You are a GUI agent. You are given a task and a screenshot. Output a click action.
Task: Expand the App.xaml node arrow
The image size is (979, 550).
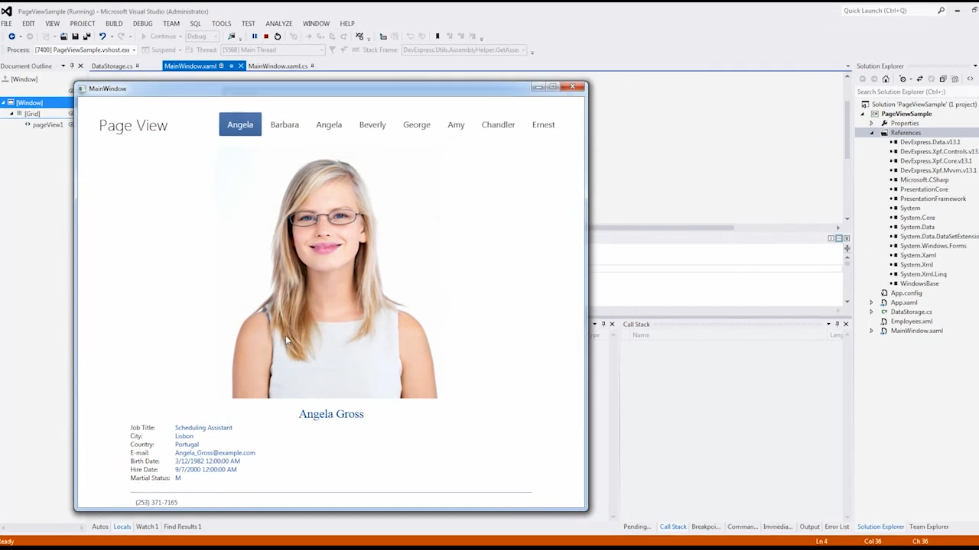point(872,303)
